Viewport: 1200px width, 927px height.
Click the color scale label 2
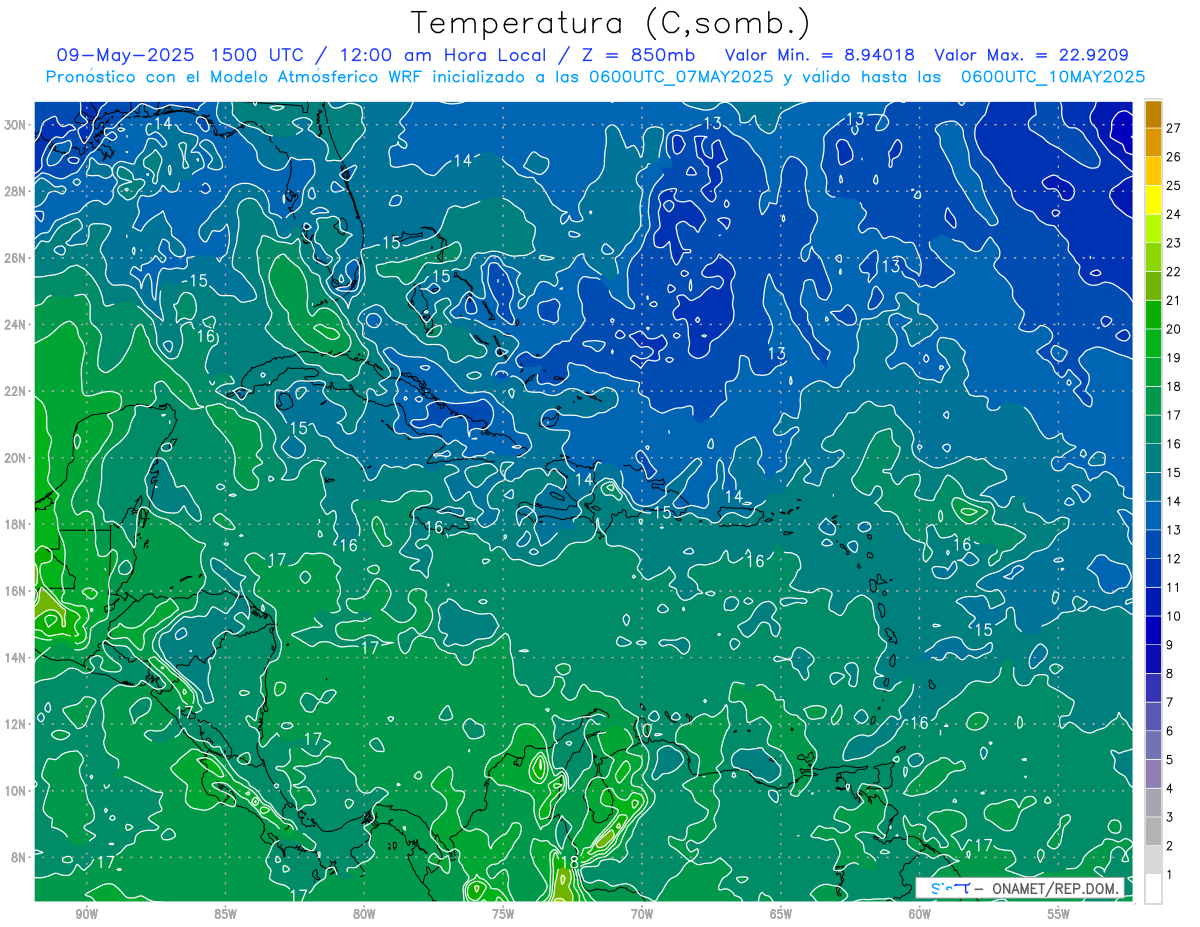pos(1170,846)
